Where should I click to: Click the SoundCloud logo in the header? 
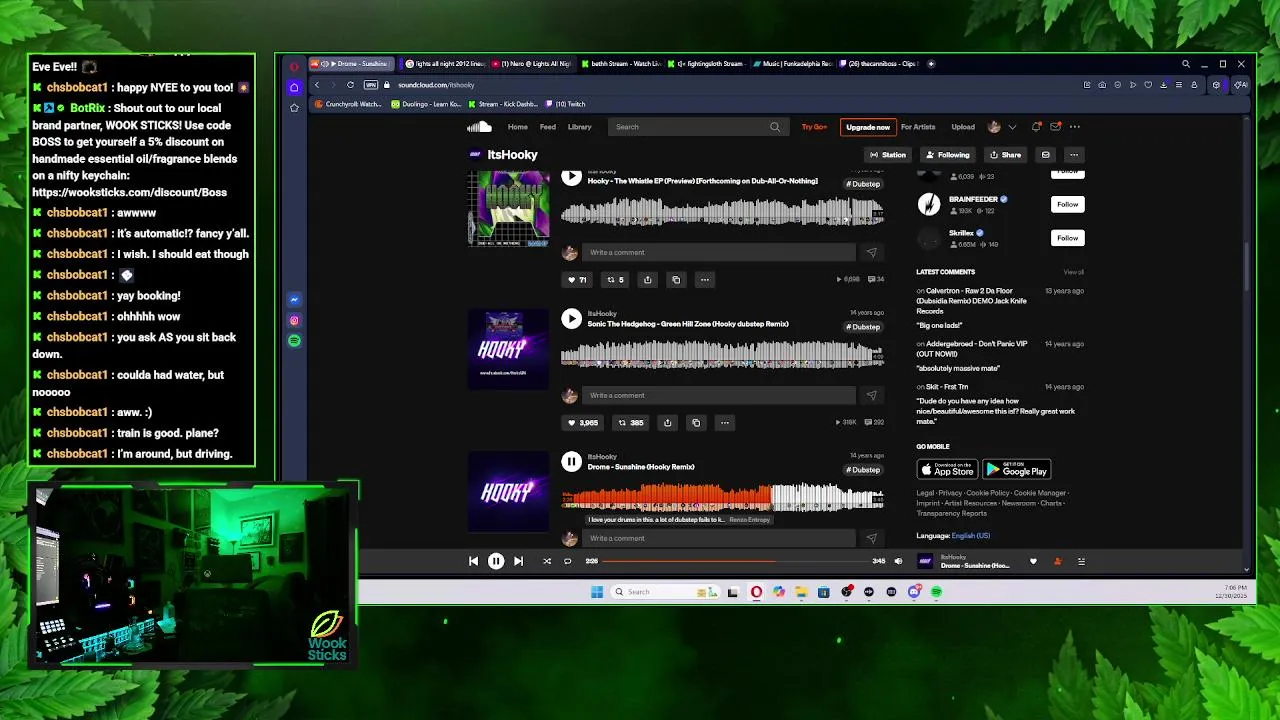pyautogui.click(x=480, y=127)
